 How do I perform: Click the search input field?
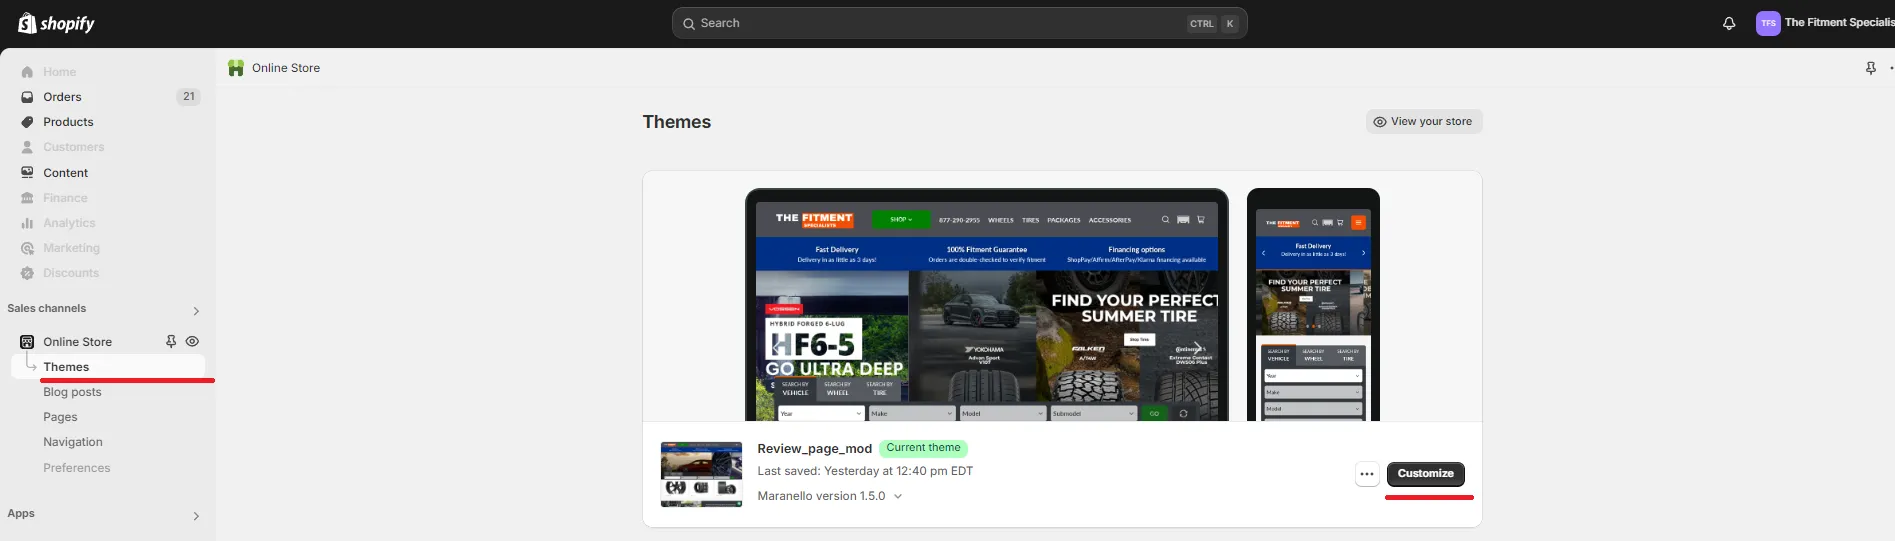coord(940,23)
